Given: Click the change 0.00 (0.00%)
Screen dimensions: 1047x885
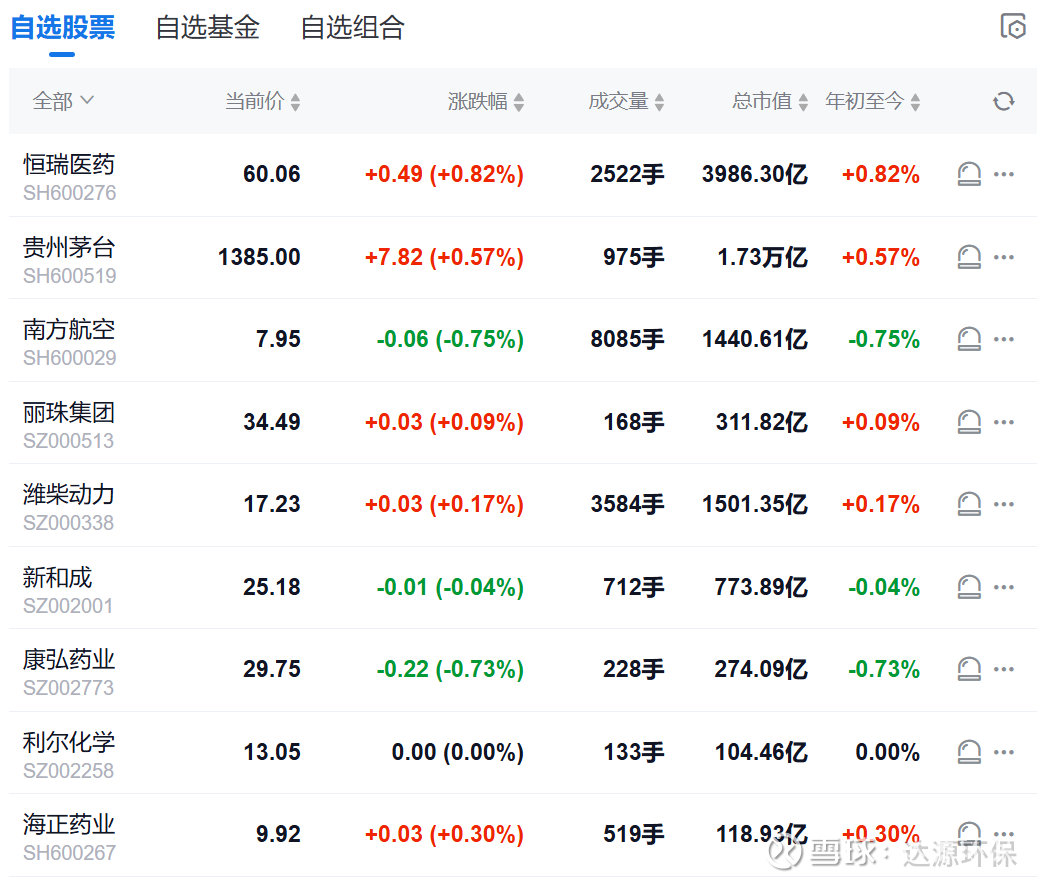Looking at the screenshot, I should coord(457,752).
